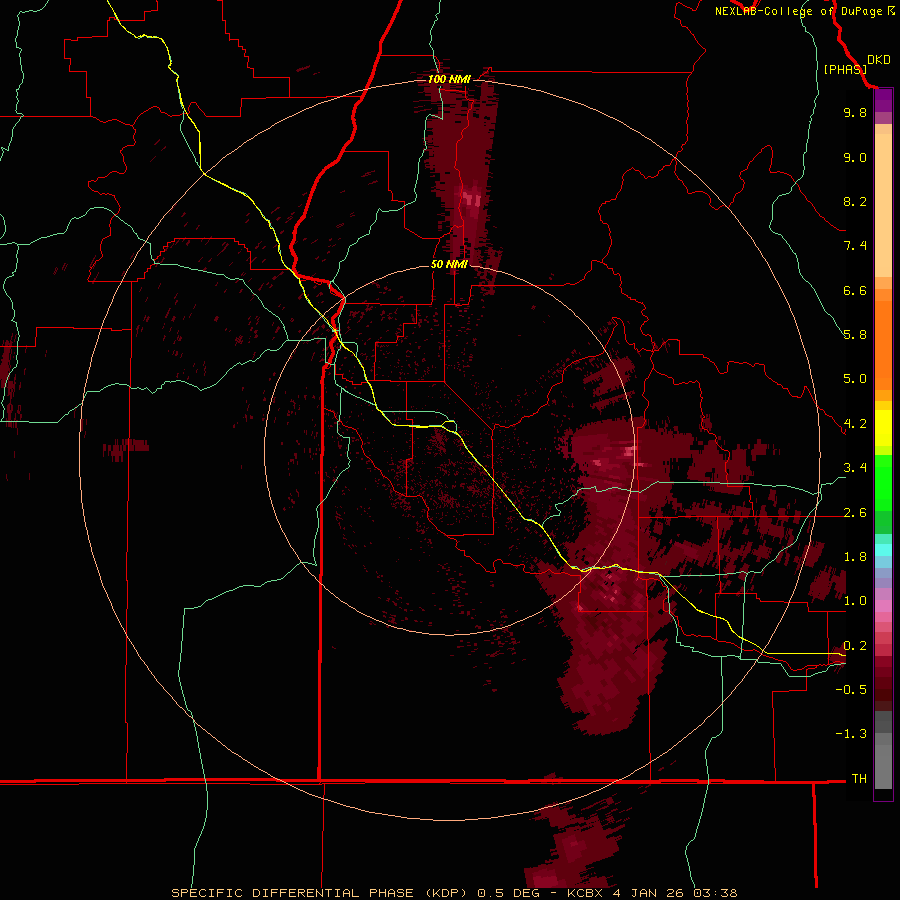The height and width of the screenshot is (900, 900).
Task: Click the 7.4 legend value
Action: coord(855,246)
